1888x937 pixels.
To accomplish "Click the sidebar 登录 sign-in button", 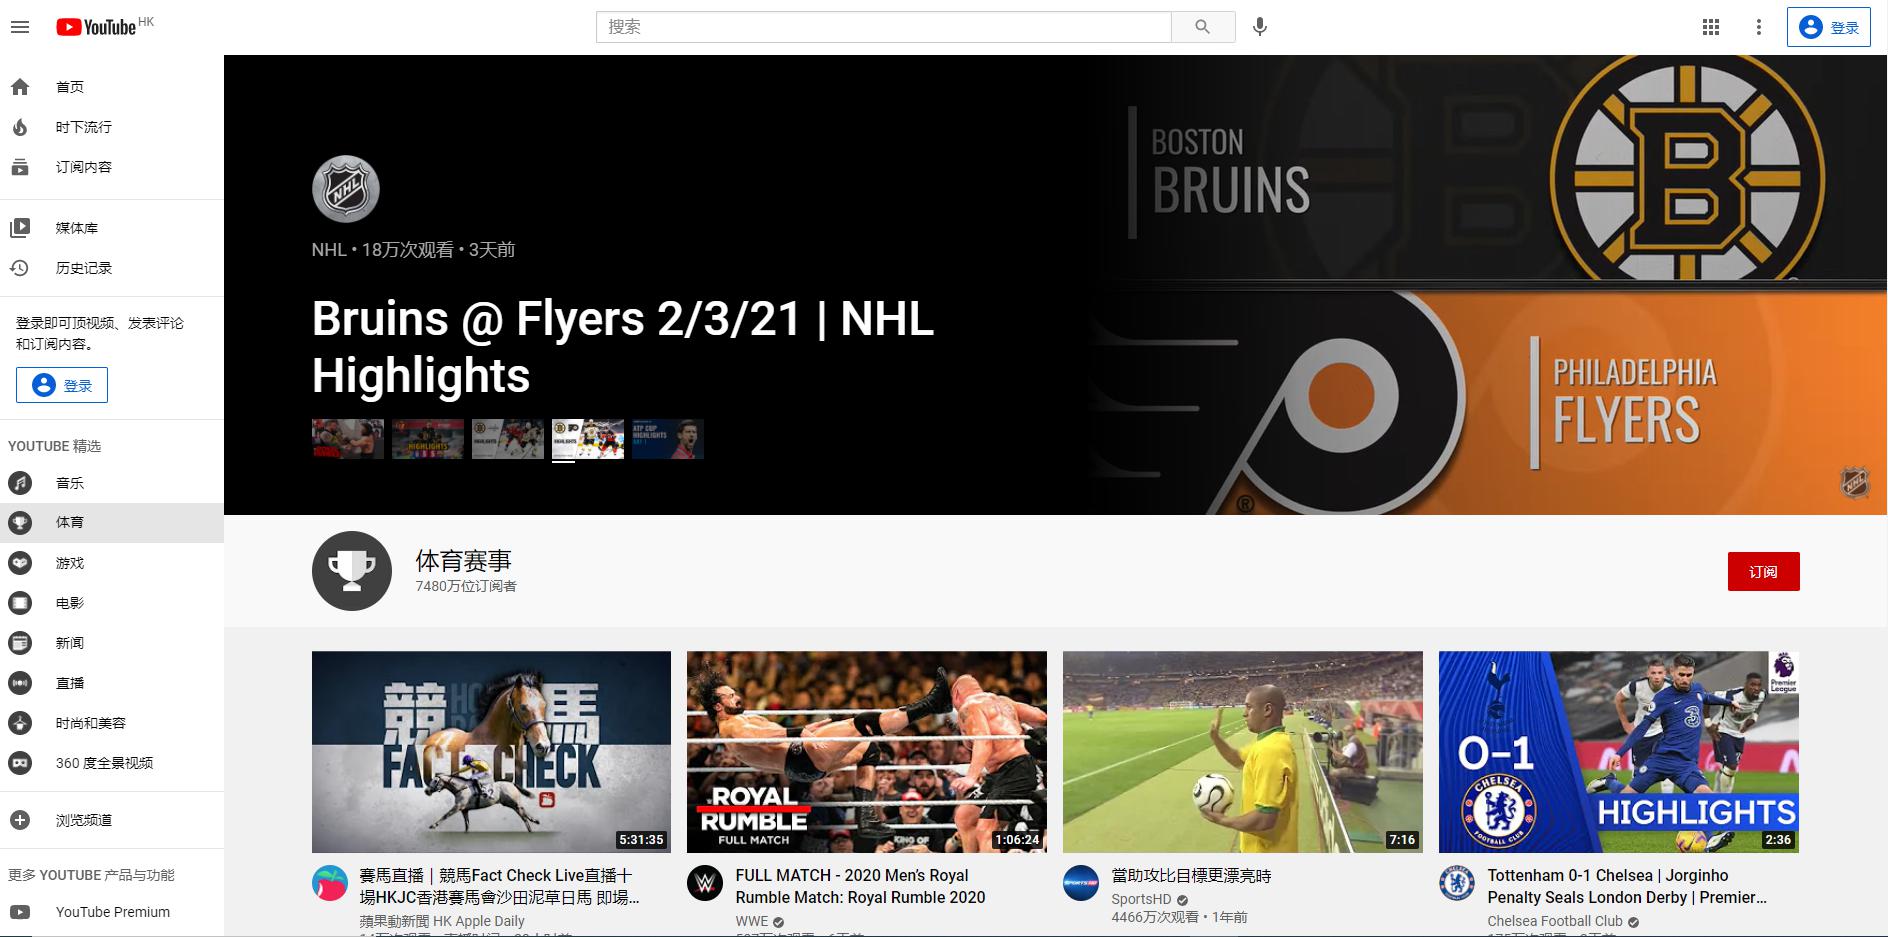I will coord(62,385).
